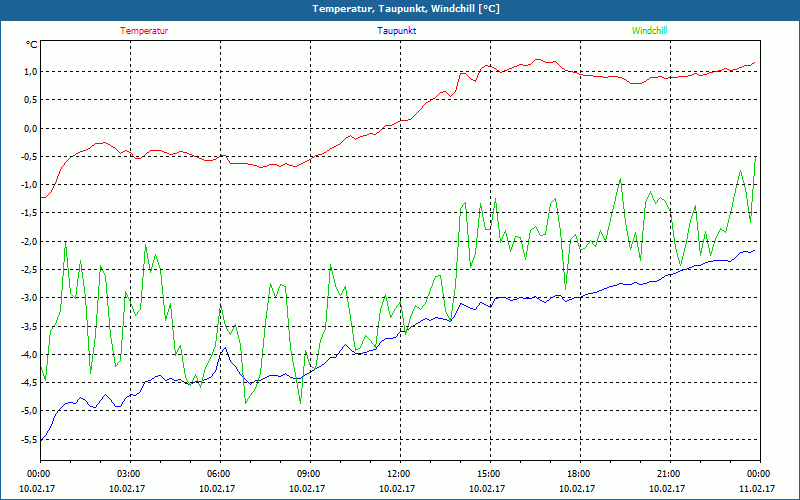Click the 0,0 y-axis value
Screen dimensions: 800x500
[x=31, y=128]
